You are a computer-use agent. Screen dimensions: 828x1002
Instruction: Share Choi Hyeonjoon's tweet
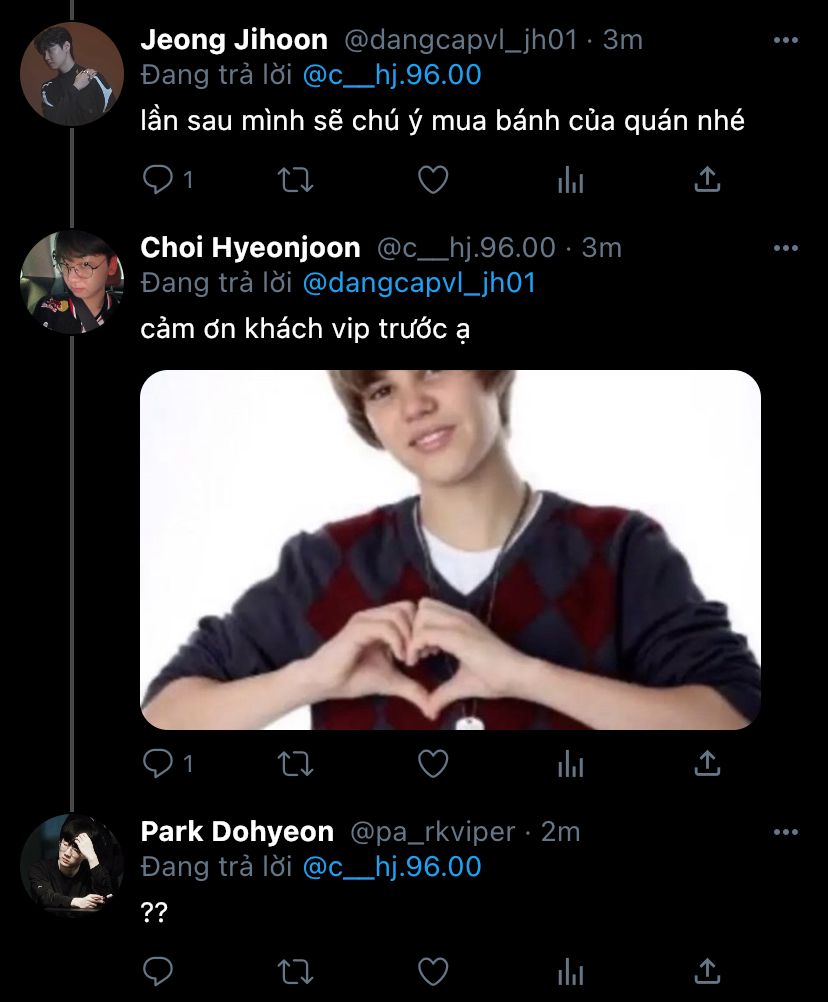pyautogui.click(x=707, y=765)
